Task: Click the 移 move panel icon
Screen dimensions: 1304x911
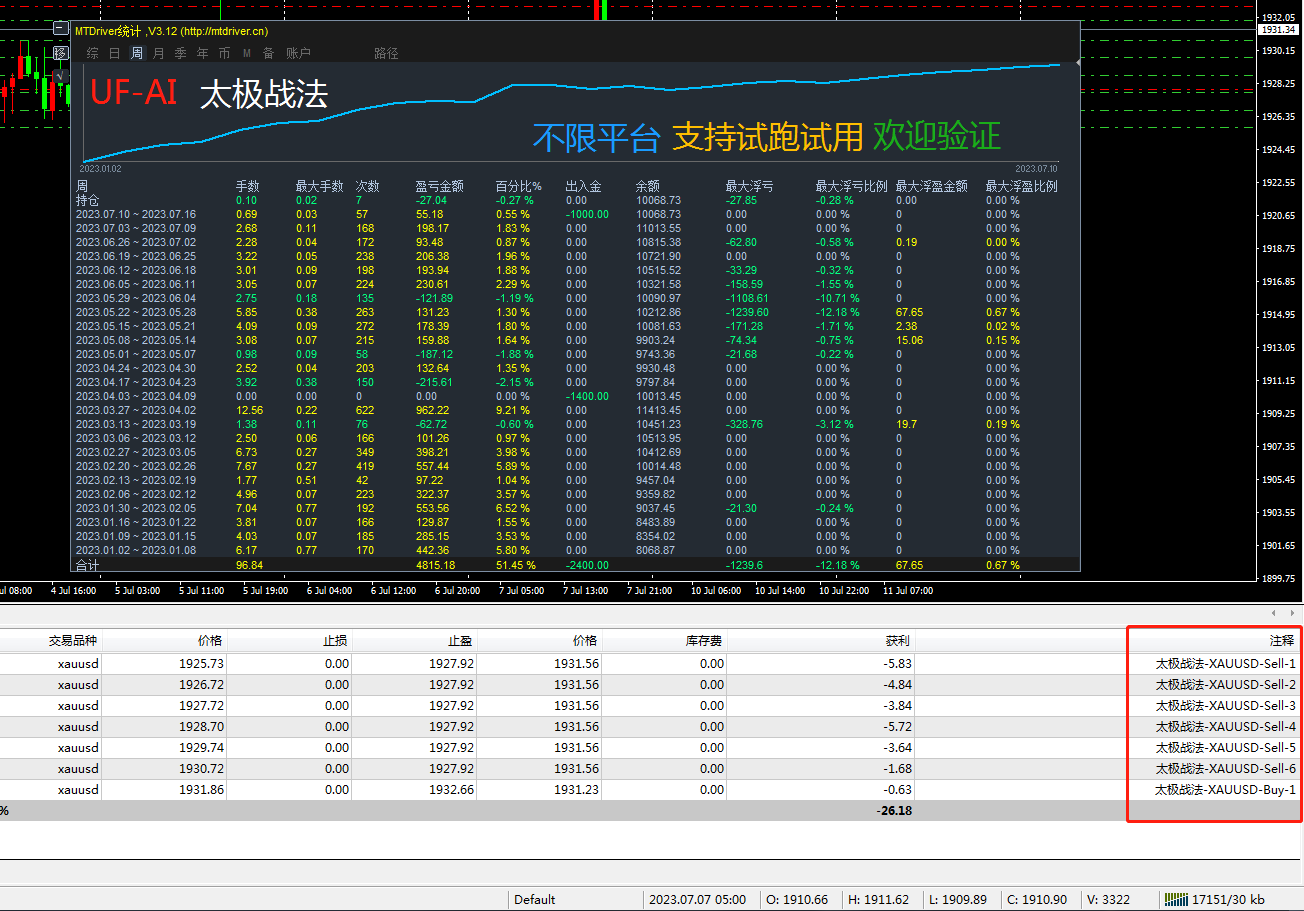Action: coord(61,53)
